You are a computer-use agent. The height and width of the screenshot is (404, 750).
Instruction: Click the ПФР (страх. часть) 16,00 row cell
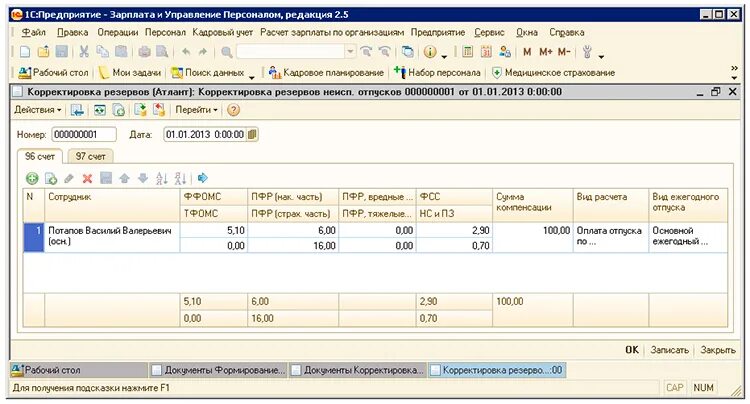pyautogui.click(x=293, y=245)
